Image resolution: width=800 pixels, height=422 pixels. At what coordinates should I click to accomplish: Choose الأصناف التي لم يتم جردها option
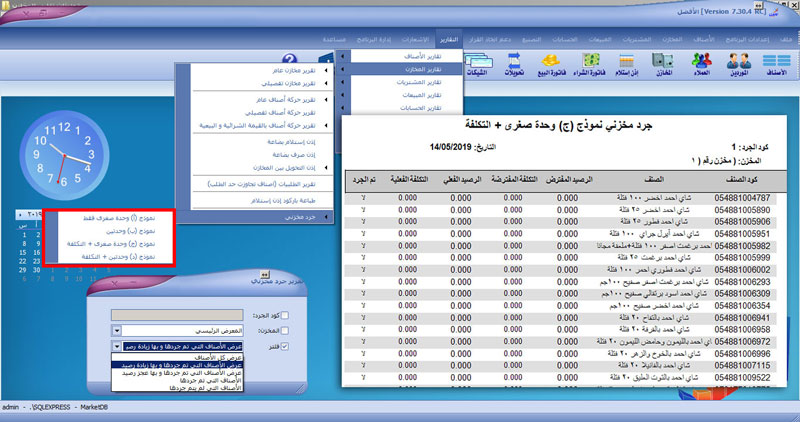pyautogui.click(x=177, y=388)
